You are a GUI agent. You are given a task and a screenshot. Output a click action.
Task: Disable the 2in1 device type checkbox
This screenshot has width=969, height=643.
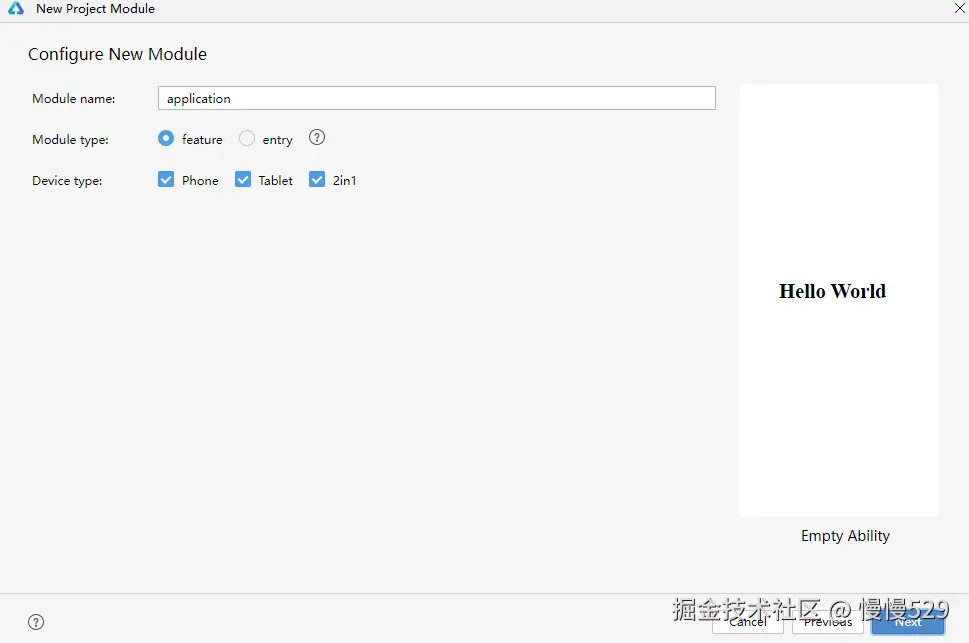pos(316,179)
